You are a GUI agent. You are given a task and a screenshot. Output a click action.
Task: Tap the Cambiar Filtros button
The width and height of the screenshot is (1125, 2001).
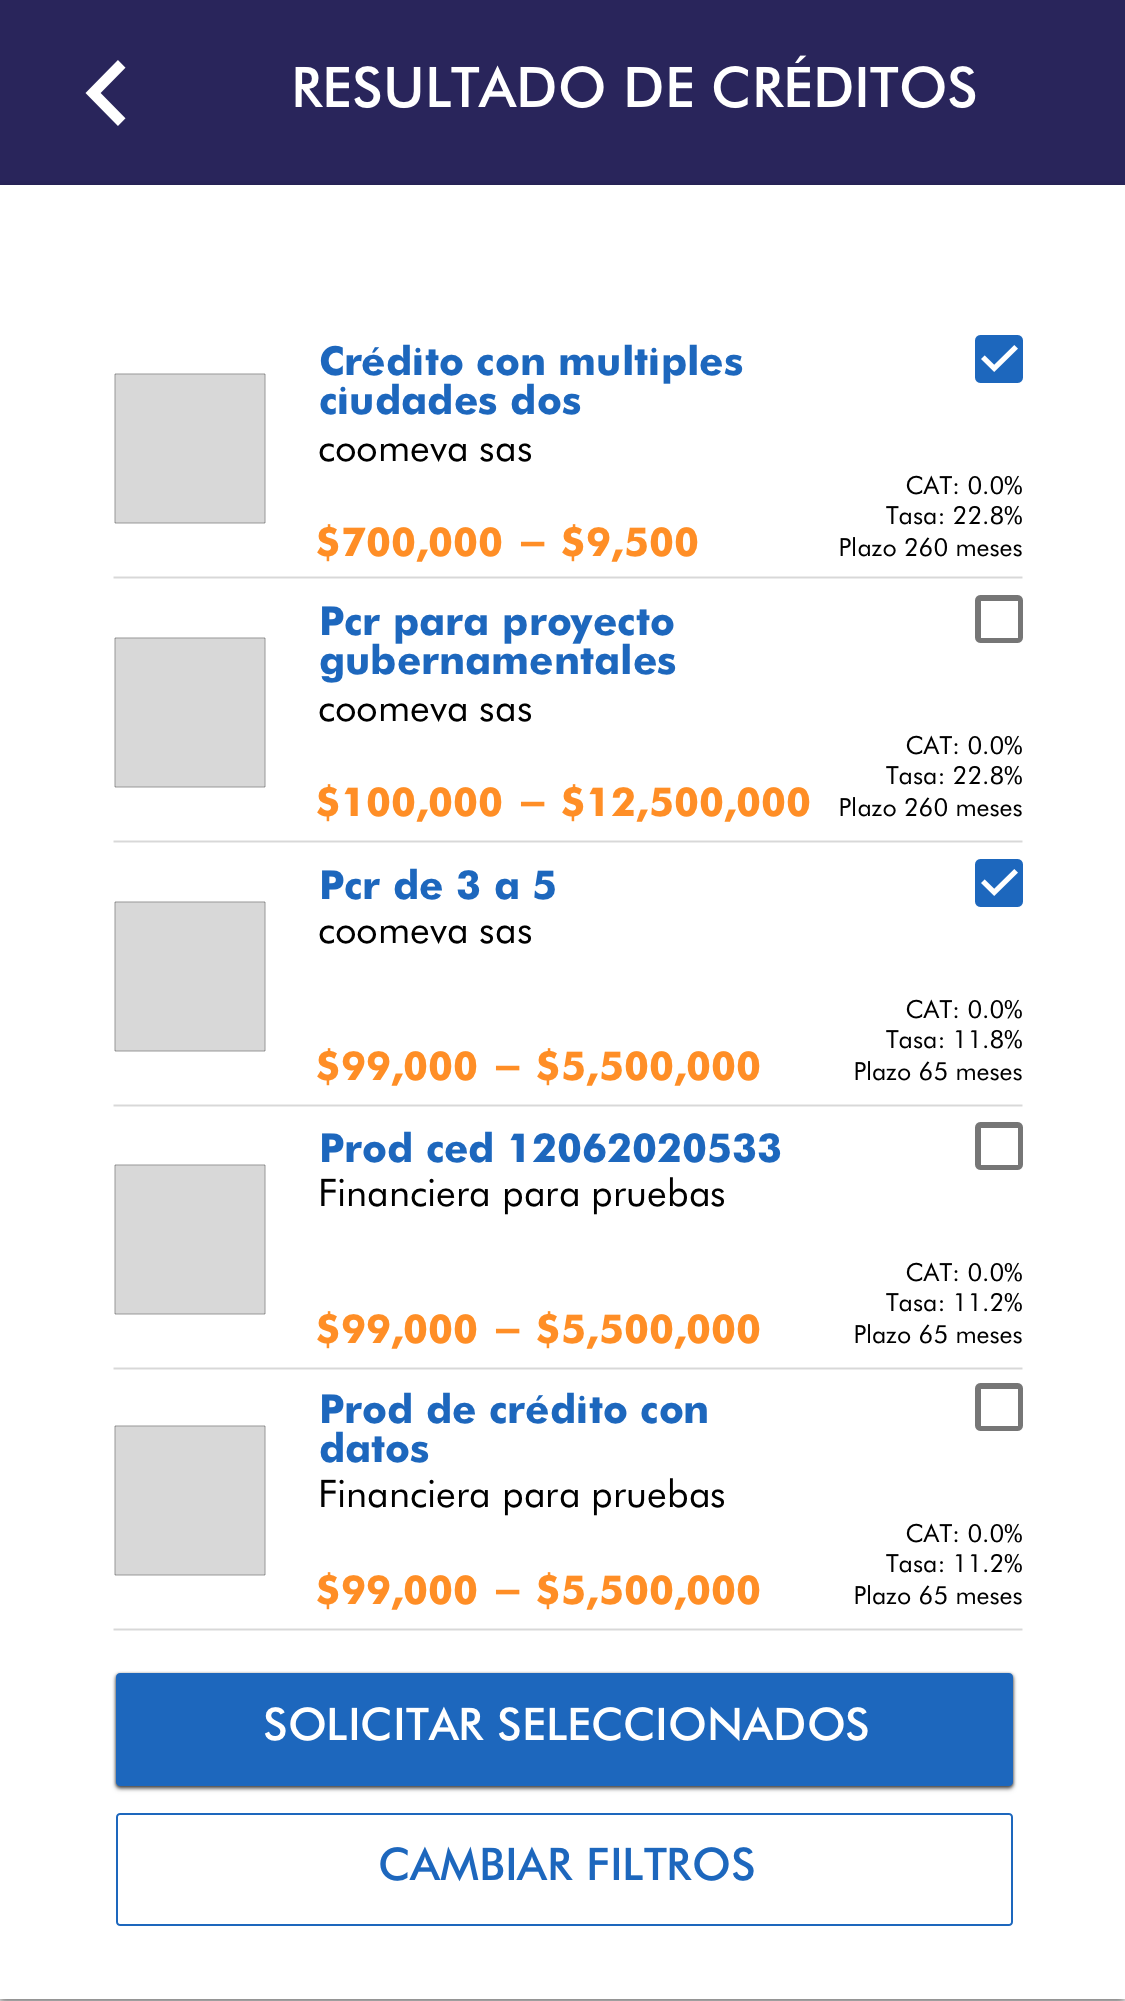click(x=564, y=1868)
